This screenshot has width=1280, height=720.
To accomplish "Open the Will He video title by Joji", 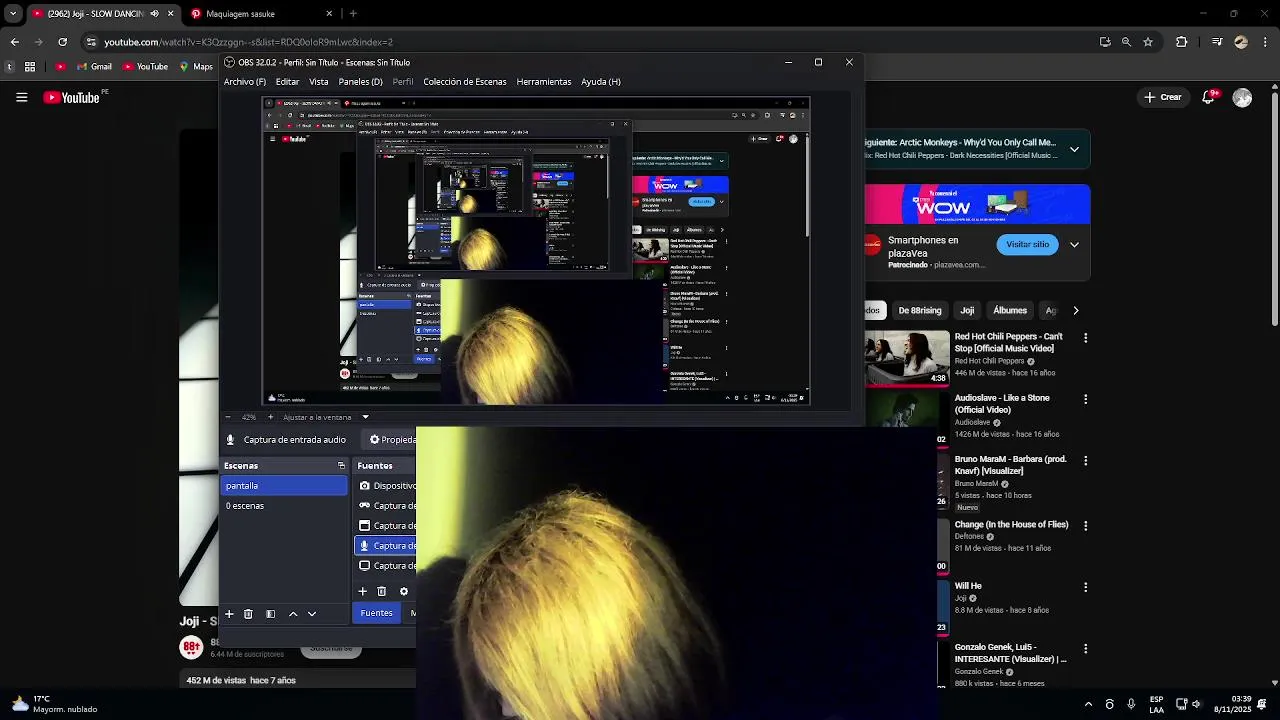I will [968, 586].
